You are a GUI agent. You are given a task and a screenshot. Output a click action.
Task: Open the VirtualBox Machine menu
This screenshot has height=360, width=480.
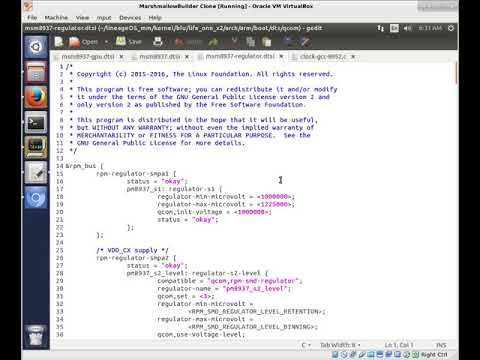[x=56, y=17]
